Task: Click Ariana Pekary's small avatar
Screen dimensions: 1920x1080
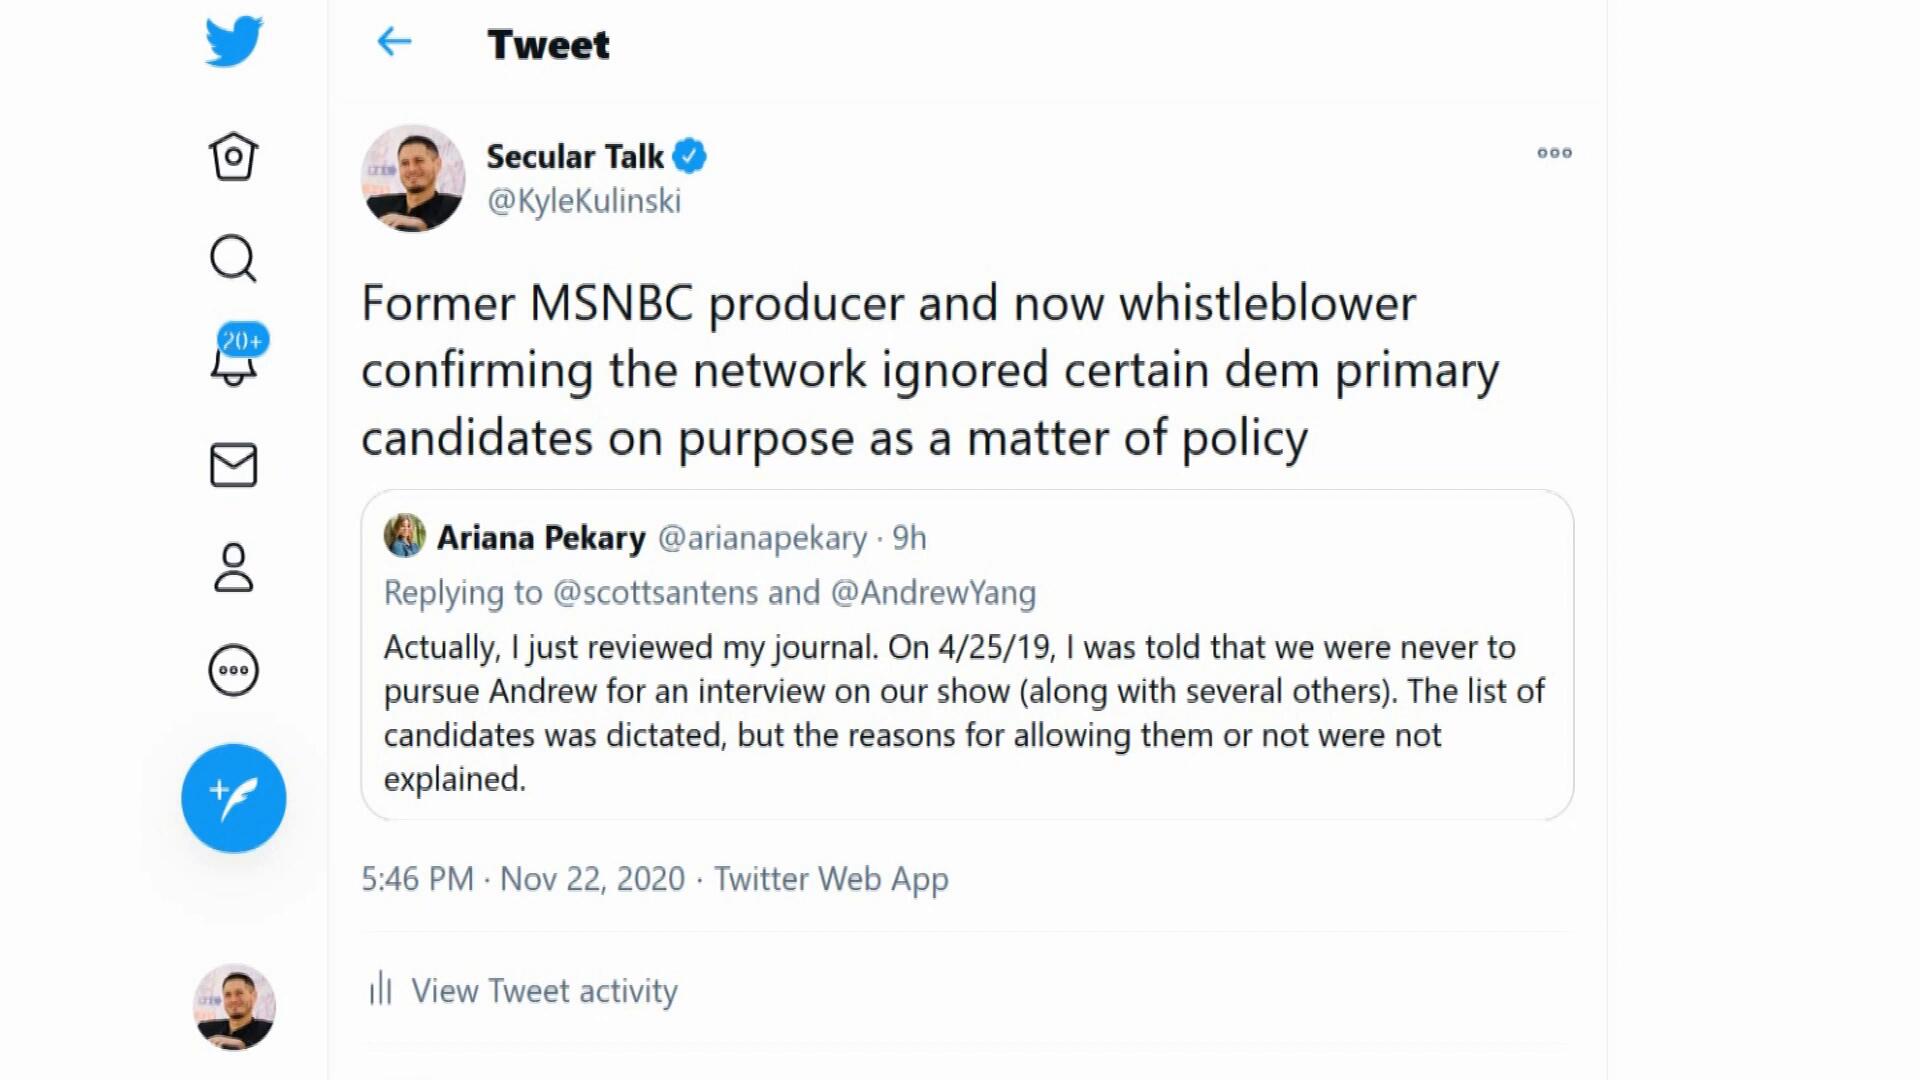Action: click(404, 536)
